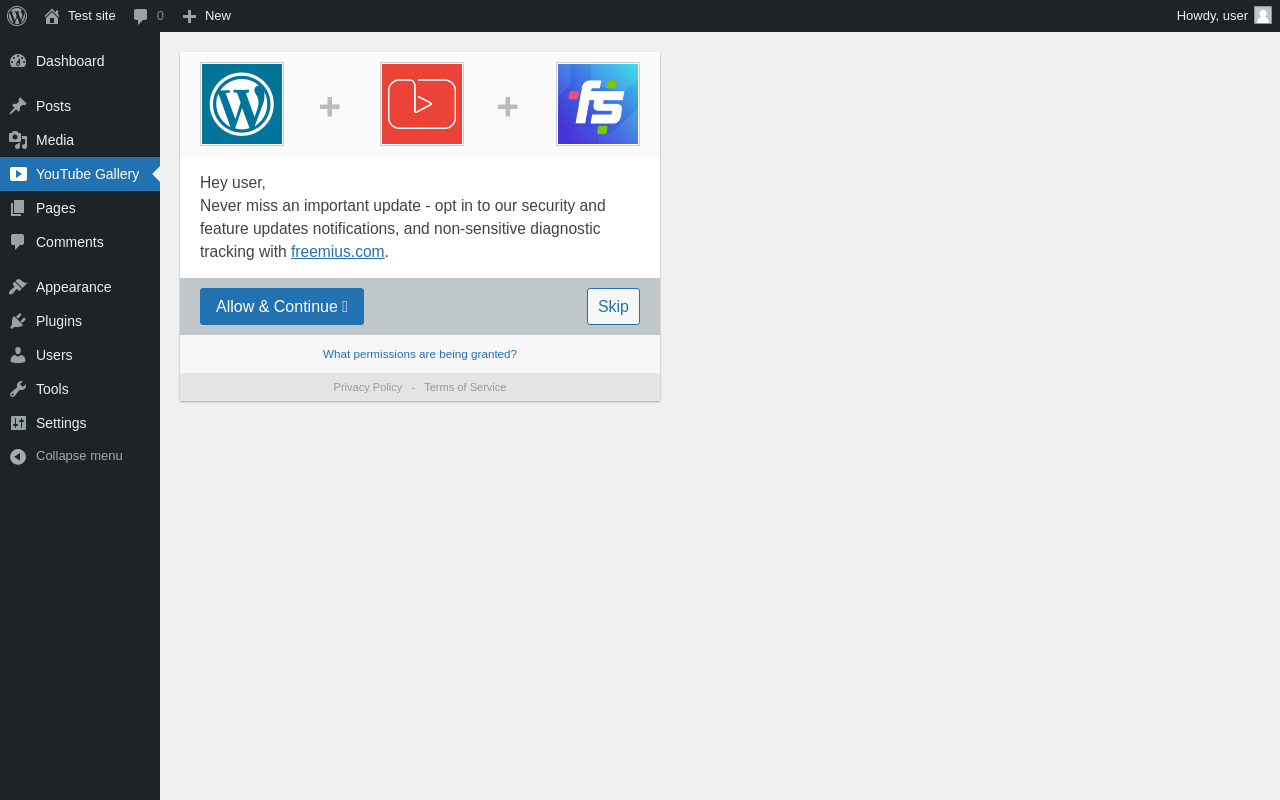
Task: Click the home icon beside Test site
Action: (x=52, y=16)
